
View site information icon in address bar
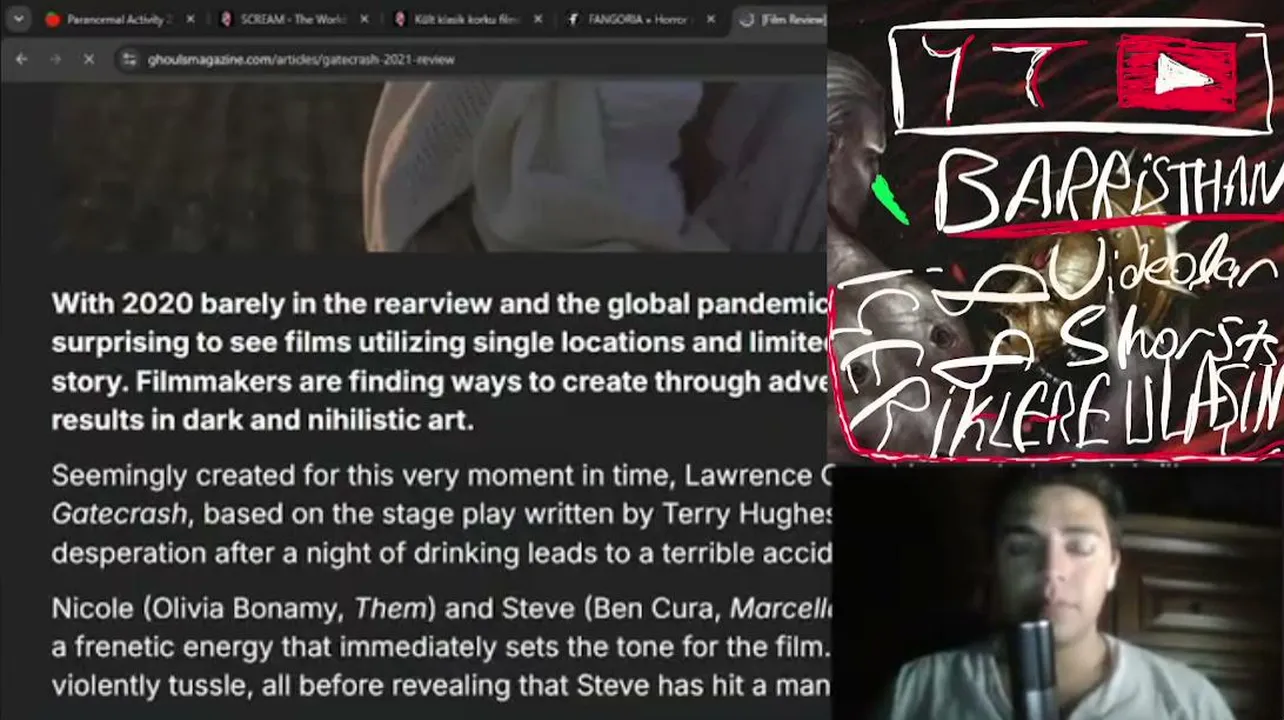pyautogui.click(x=128, y=59)
